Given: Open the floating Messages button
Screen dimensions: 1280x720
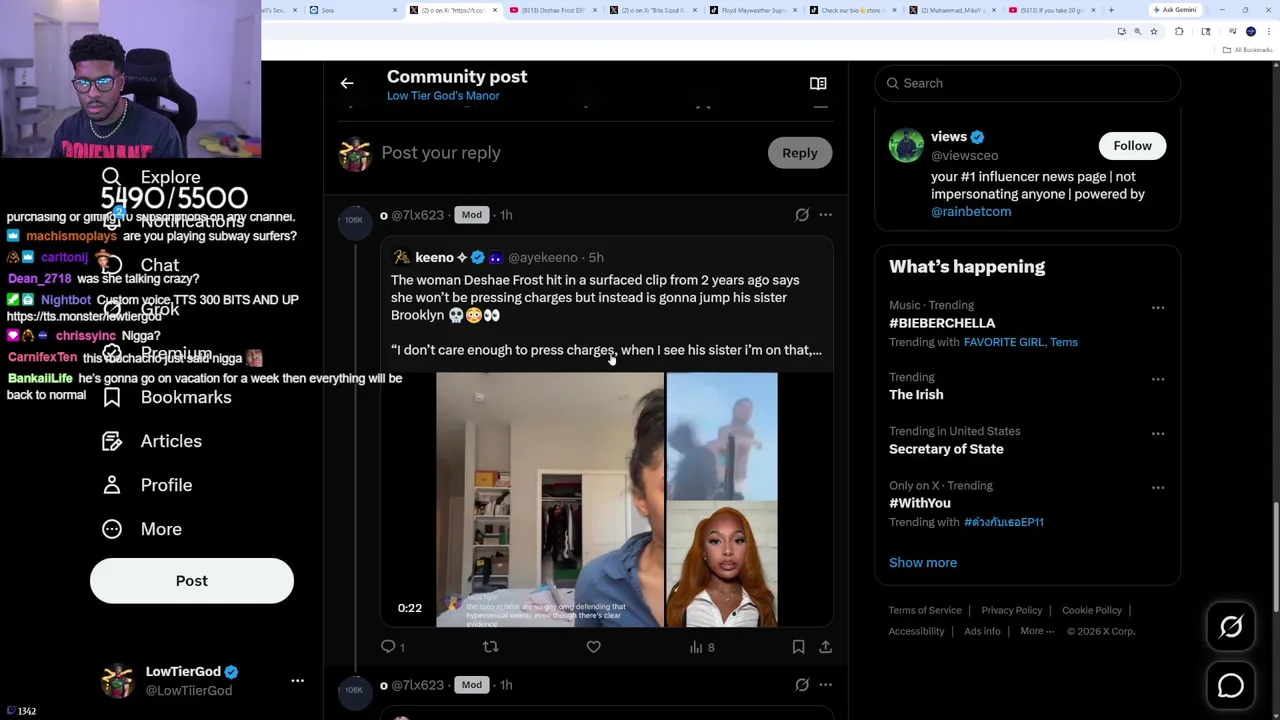Looking at the screenshot, I should coord(1231,686).
